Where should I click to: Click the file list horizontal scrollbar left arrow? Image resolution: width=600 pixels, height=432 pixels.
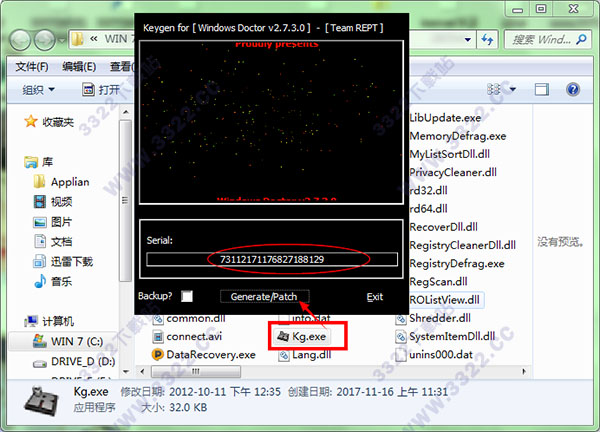pos(142,371)
